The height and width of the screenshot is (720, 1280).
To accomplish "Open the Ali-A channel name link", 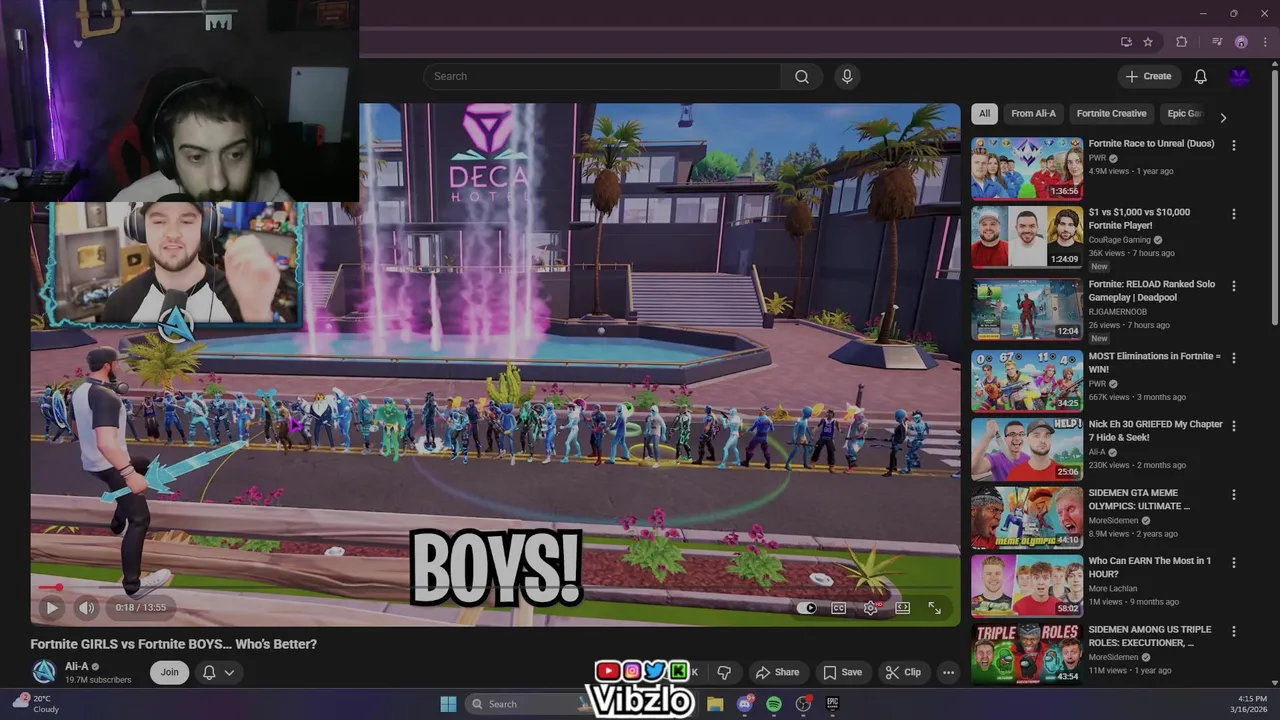I will 76,666.
